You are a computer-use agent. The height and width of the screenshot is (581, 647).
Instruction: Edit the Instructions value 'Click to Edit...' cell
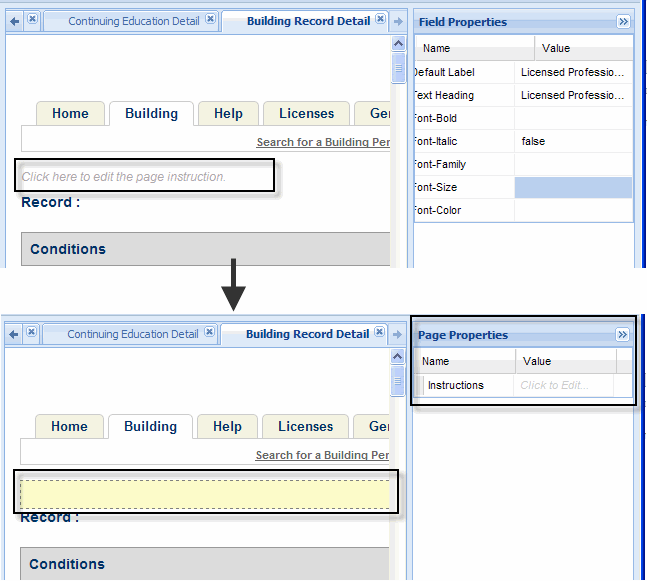563,385
